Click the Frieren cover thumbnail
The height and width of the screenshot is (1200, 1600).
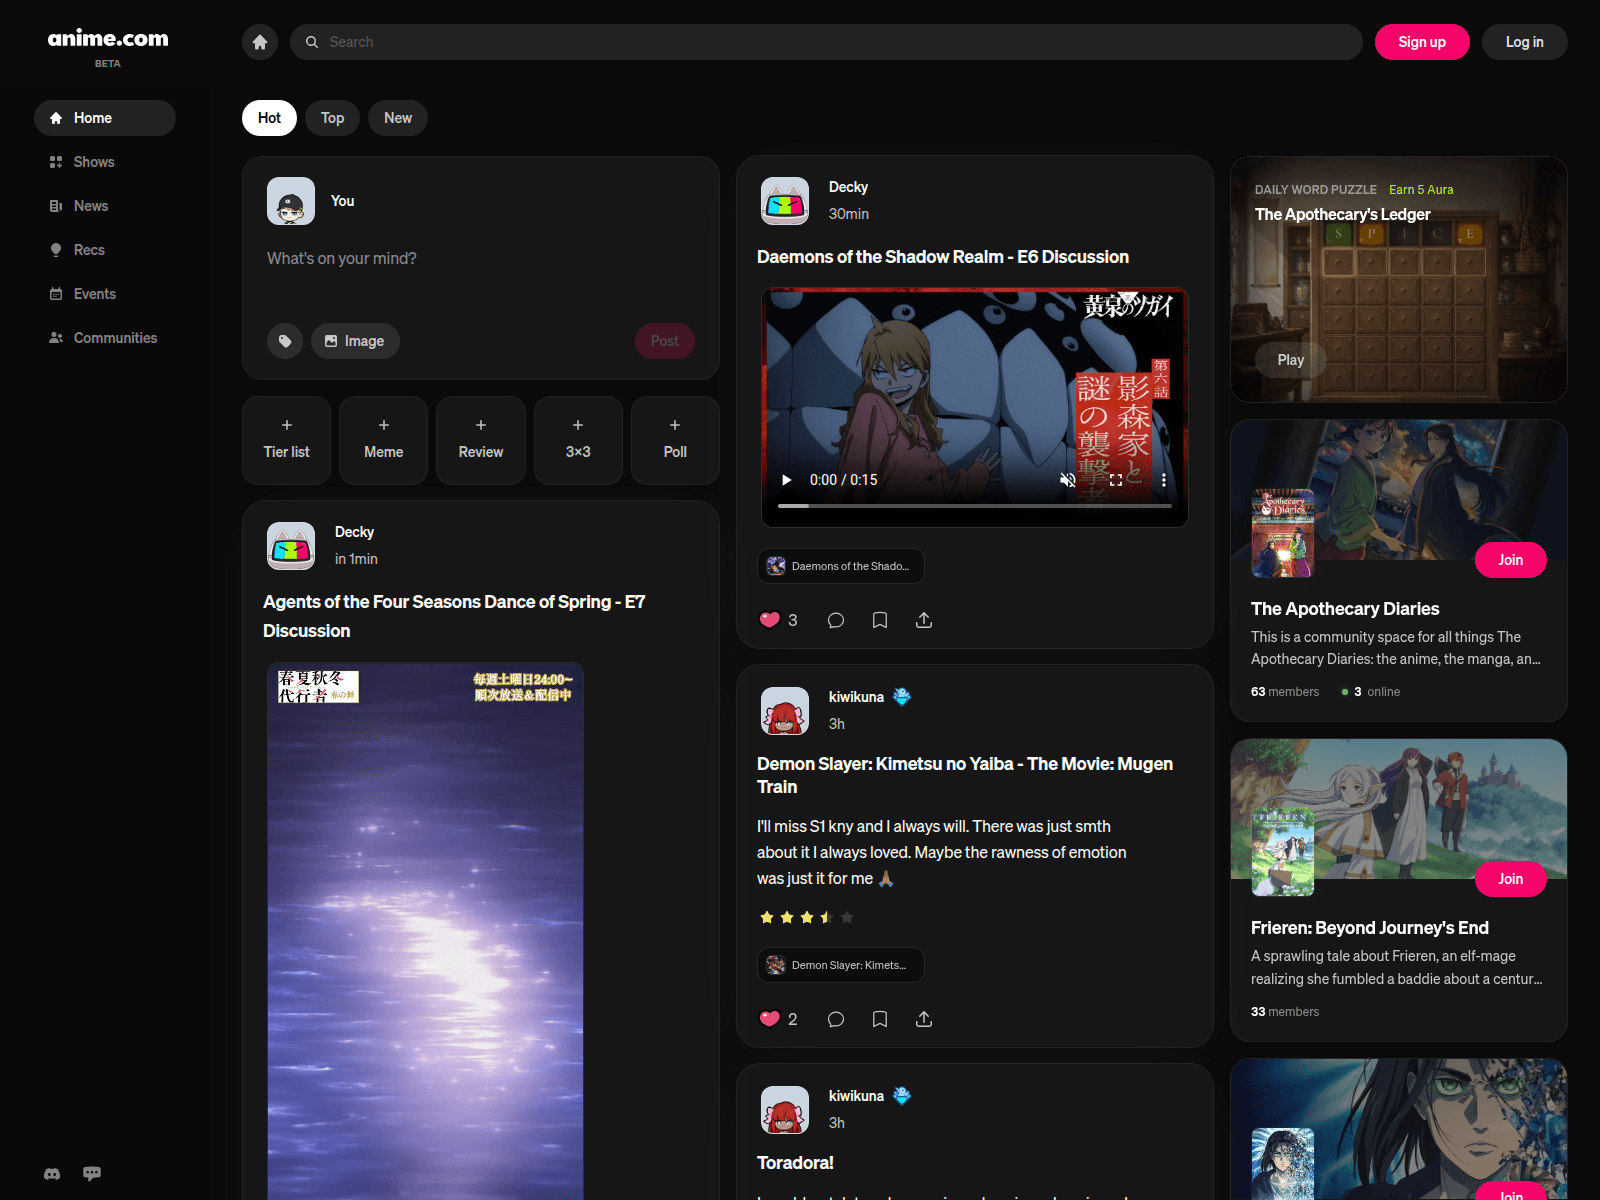(x=1283, y=852)
